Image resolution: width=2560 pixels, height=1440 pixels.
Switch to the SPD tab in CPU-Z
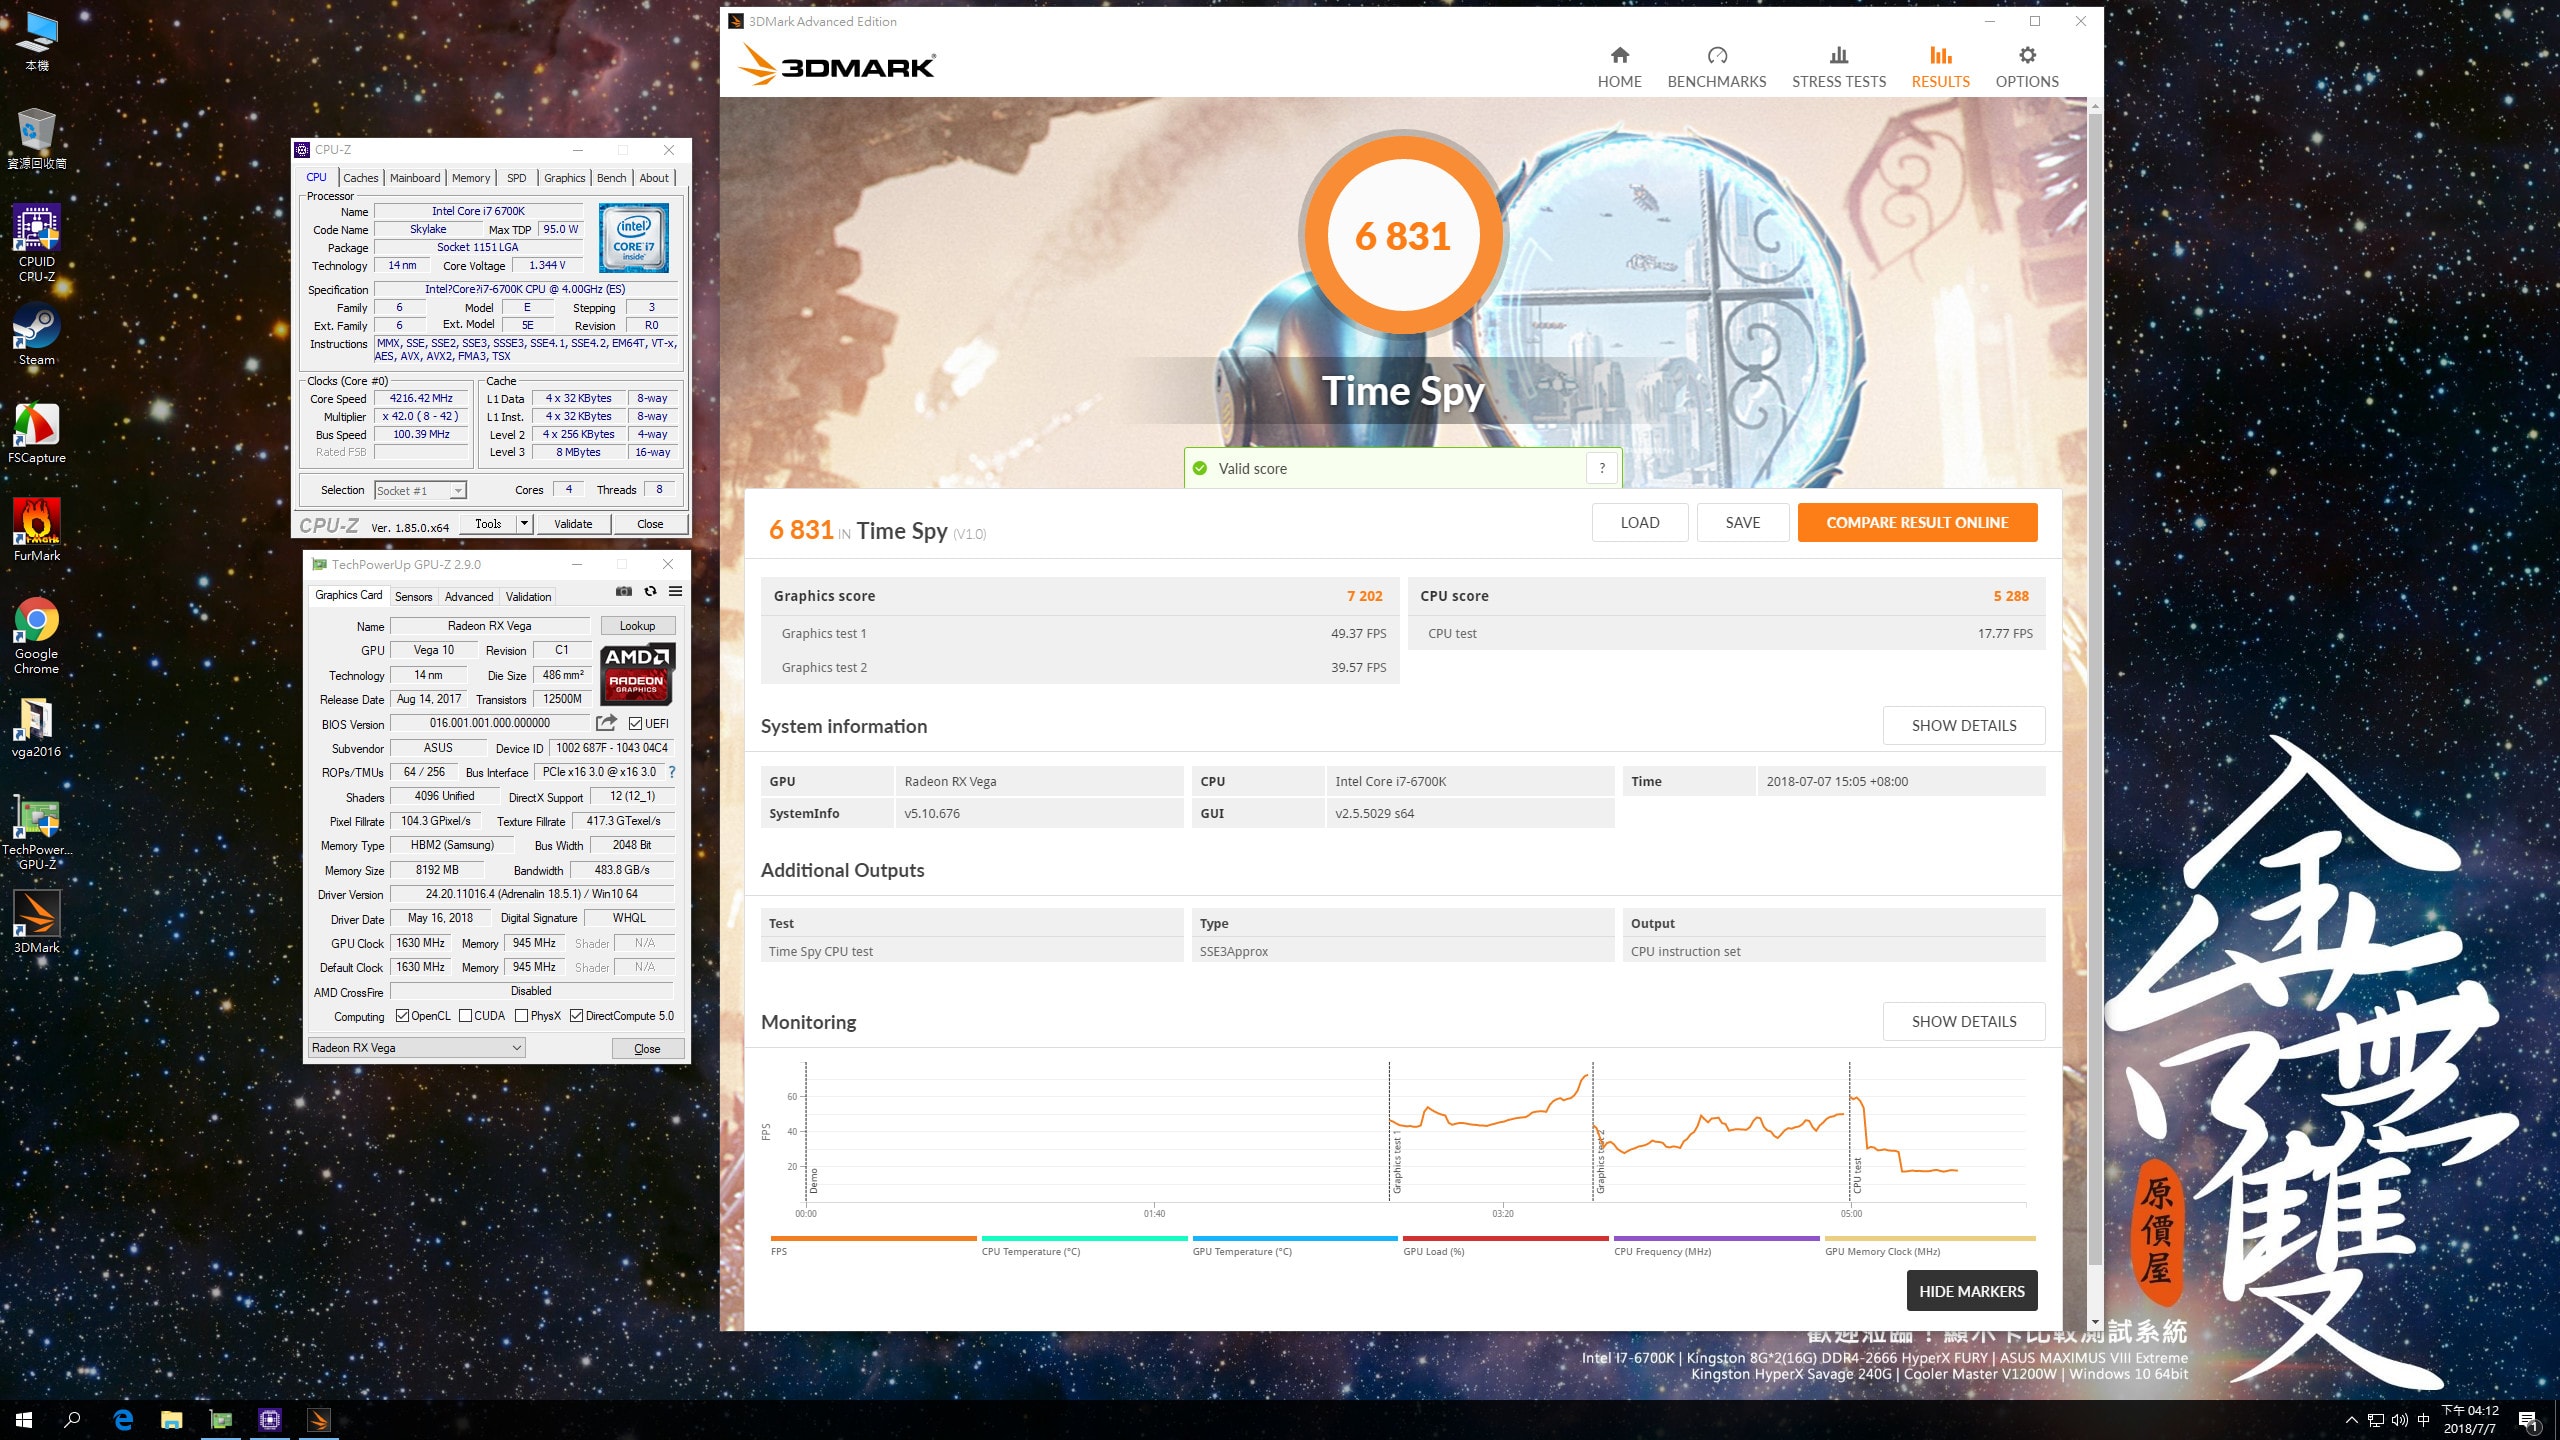[516, 178]
